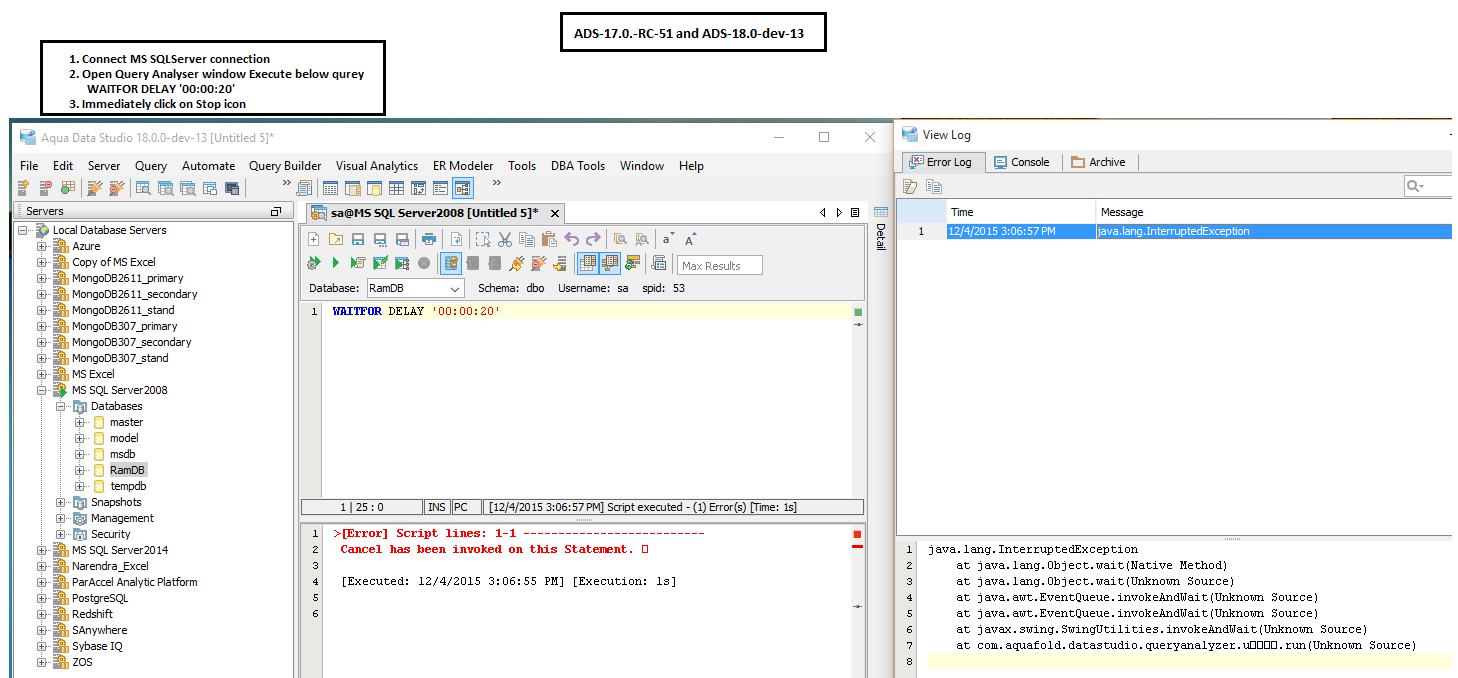The height and width of the screenshot is (678, 1458).
Task: Click the Decrease Font Size icon
Action: tap(668, 238)
